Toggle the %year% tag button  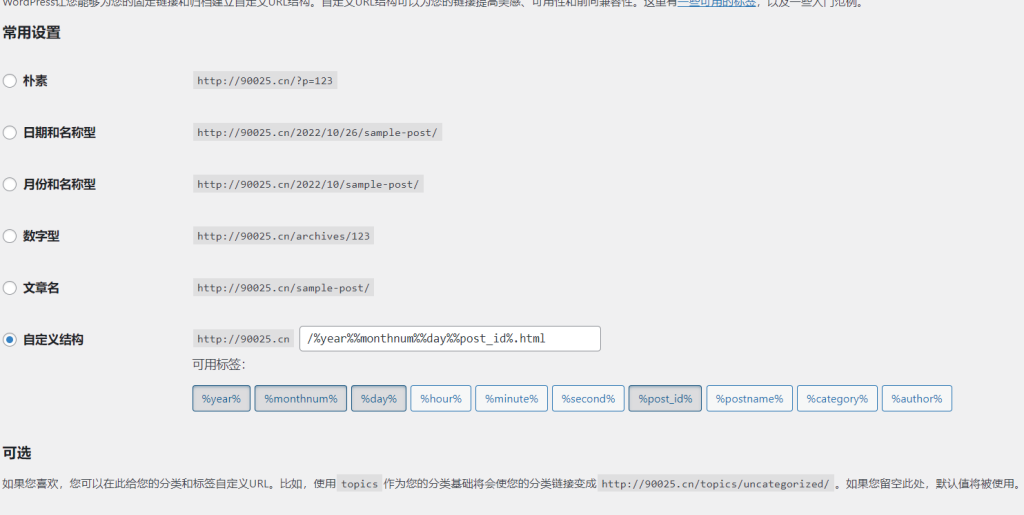point(221,399)
